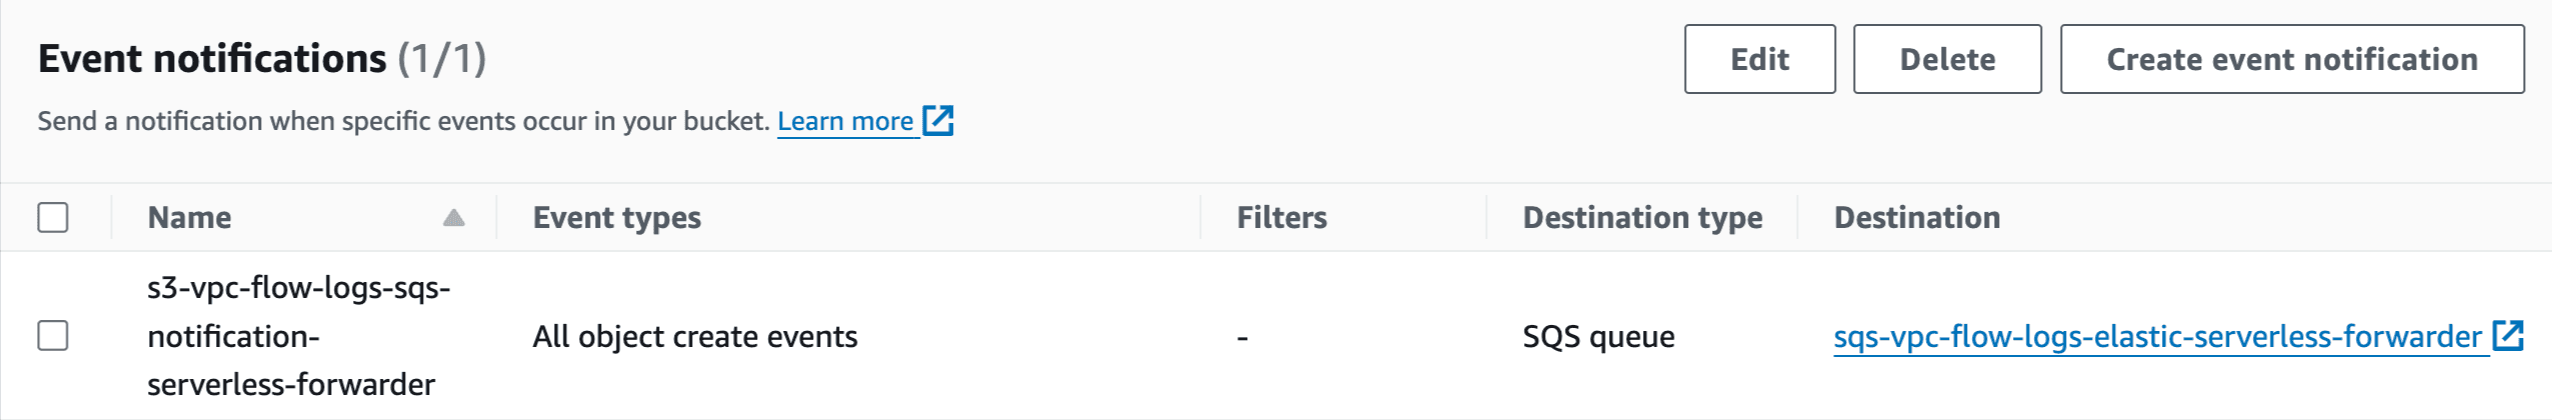This screenshot has height=420, width=2552.
Task: Click the s3-vpc-flow-logs-sqs-notification-serverless-forwarder name
Action: coord(298,336)
